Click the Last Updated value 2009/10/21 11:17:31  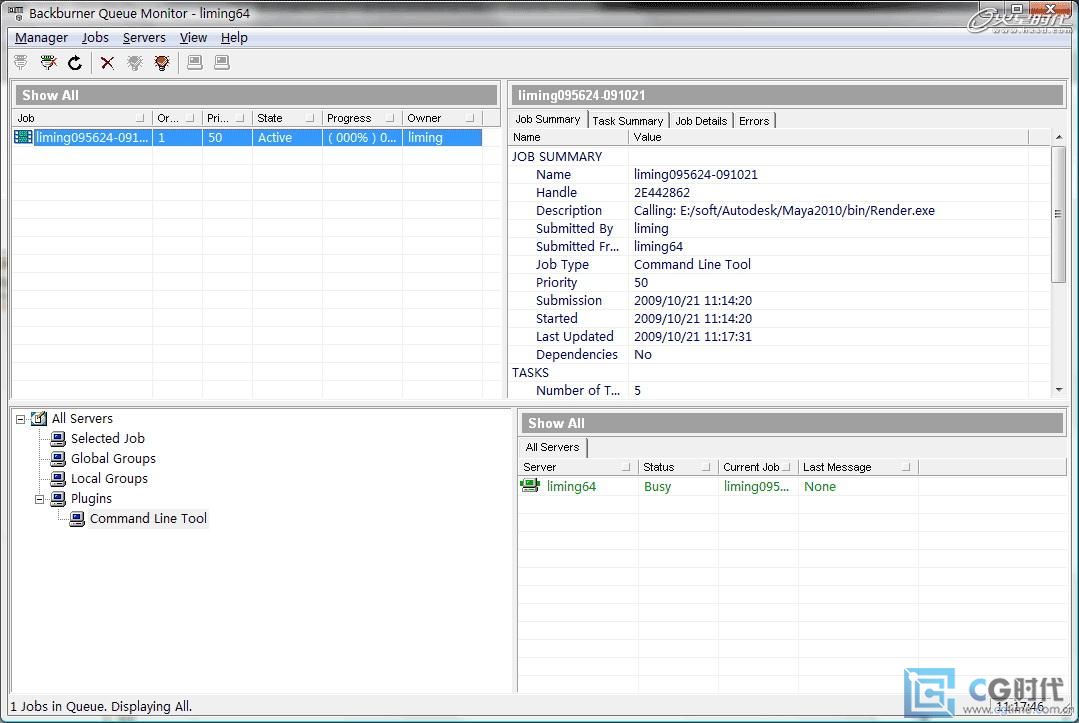coord(692,336)
